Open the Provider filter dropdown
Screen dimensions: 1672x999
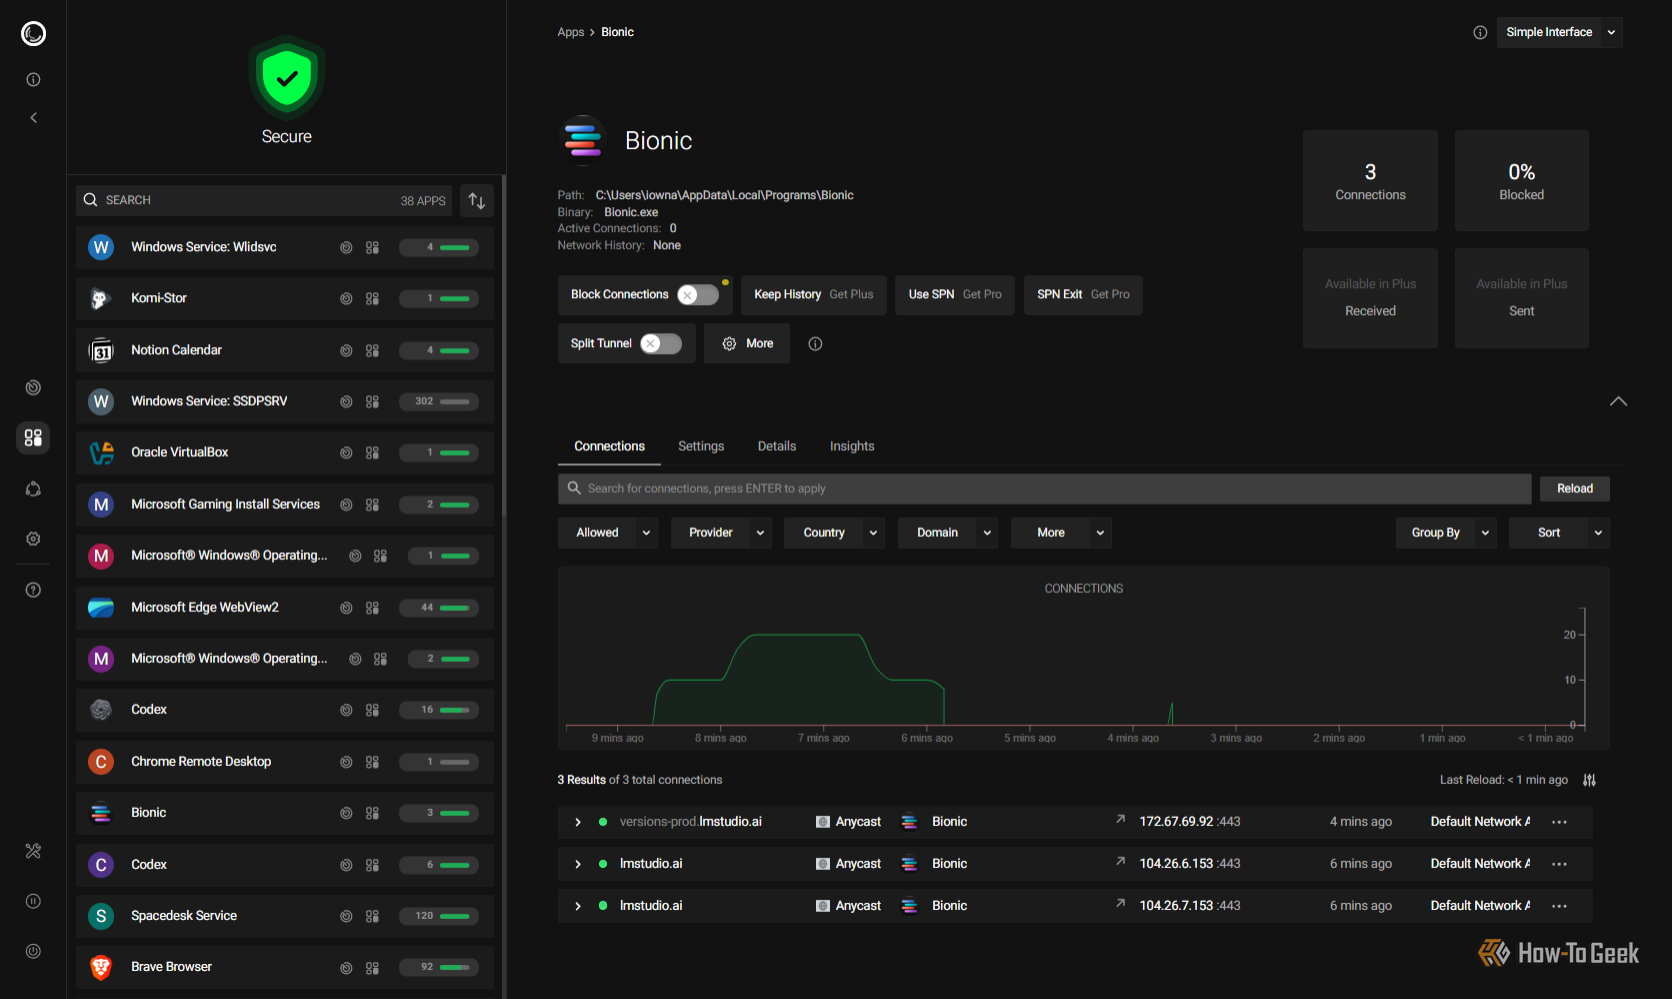722,533
